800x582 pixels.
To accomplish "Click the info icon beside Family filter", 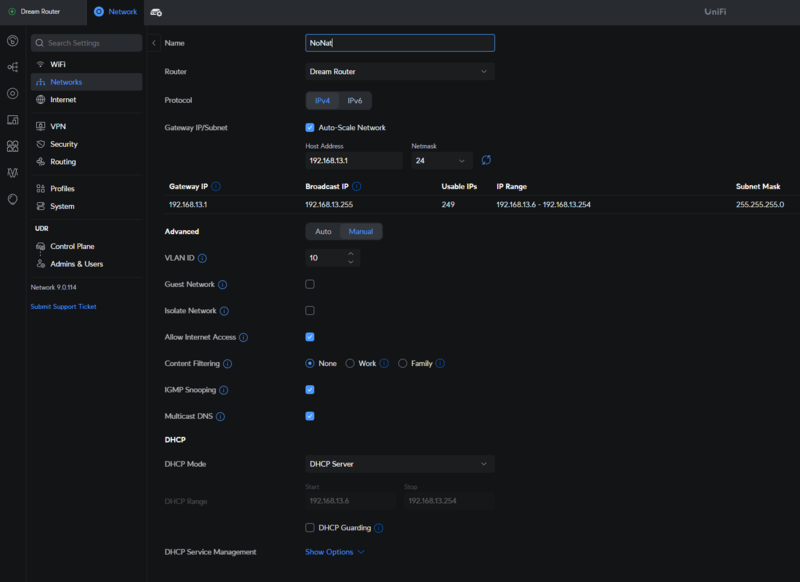I will [440, 363].
